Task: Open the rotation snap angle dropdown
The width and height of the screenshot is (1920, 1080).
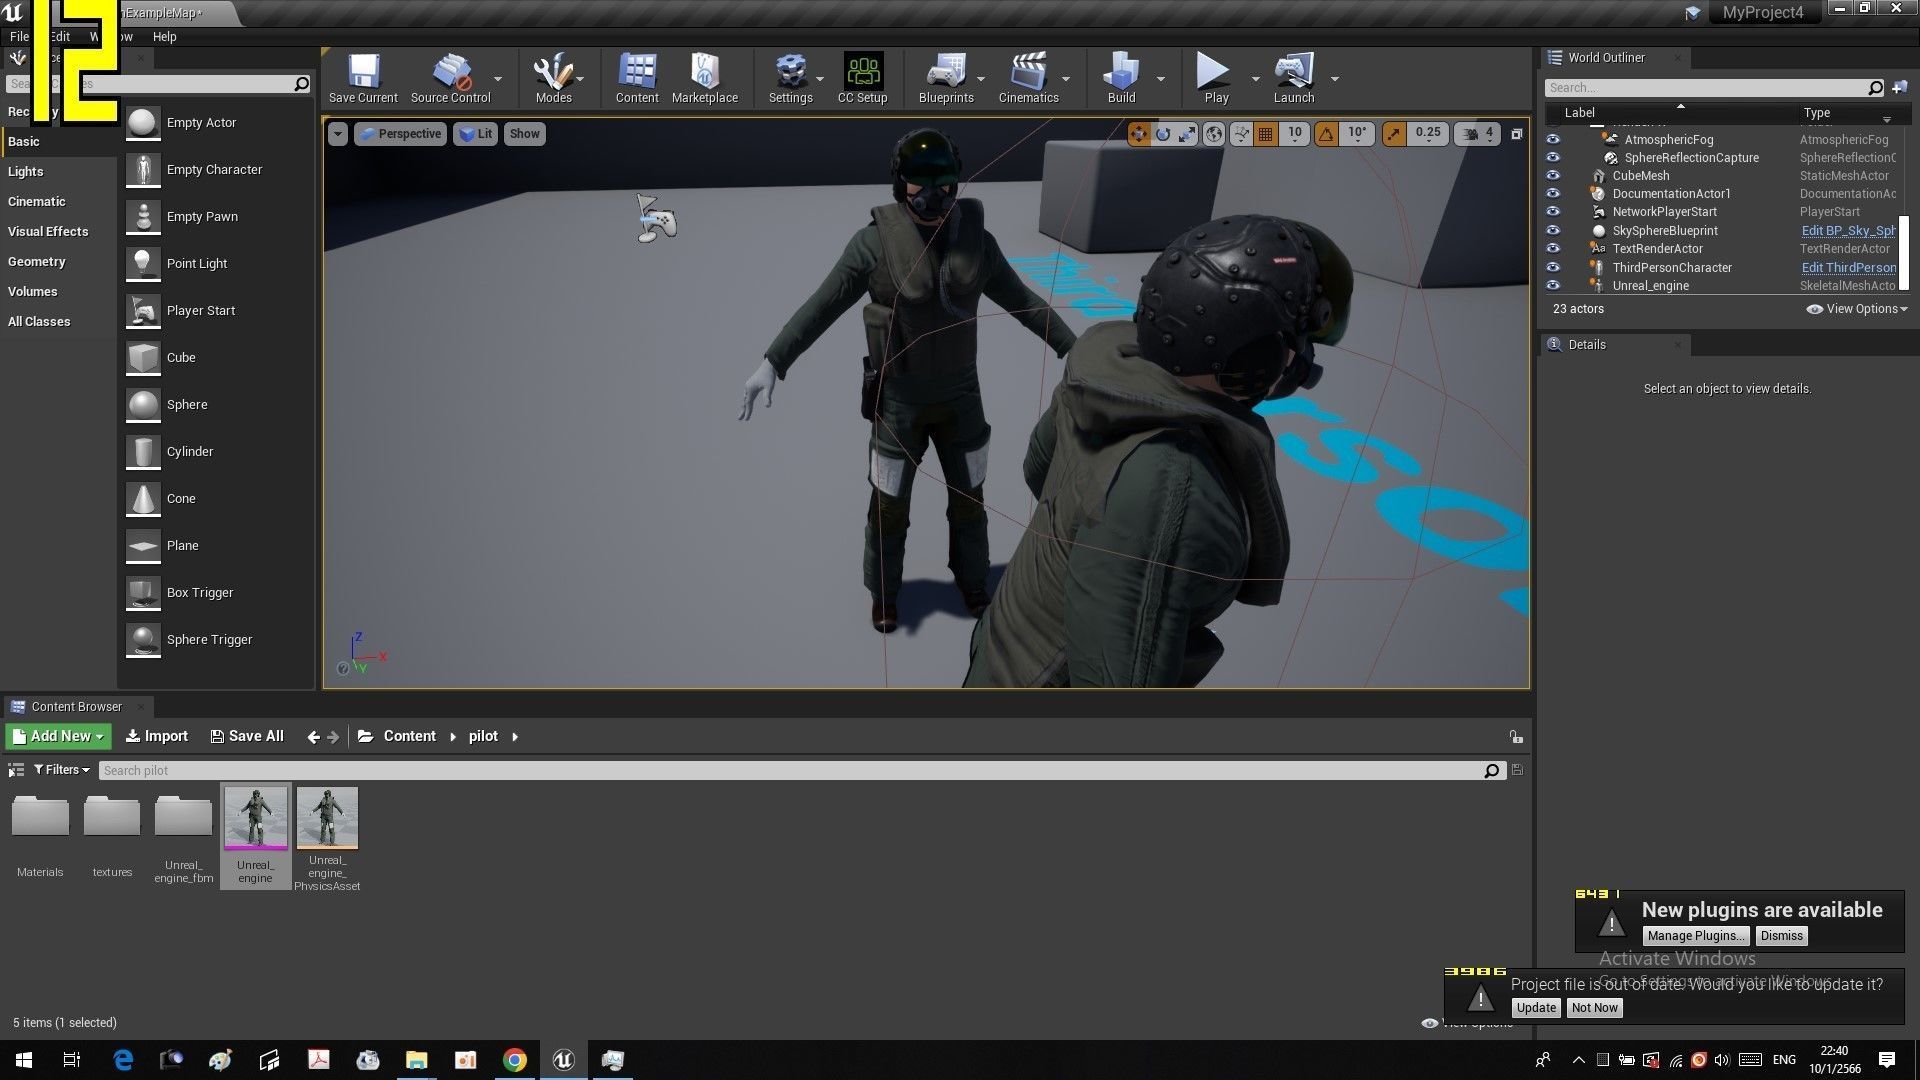Action: pyautogui.click(x=1357, y=134)
